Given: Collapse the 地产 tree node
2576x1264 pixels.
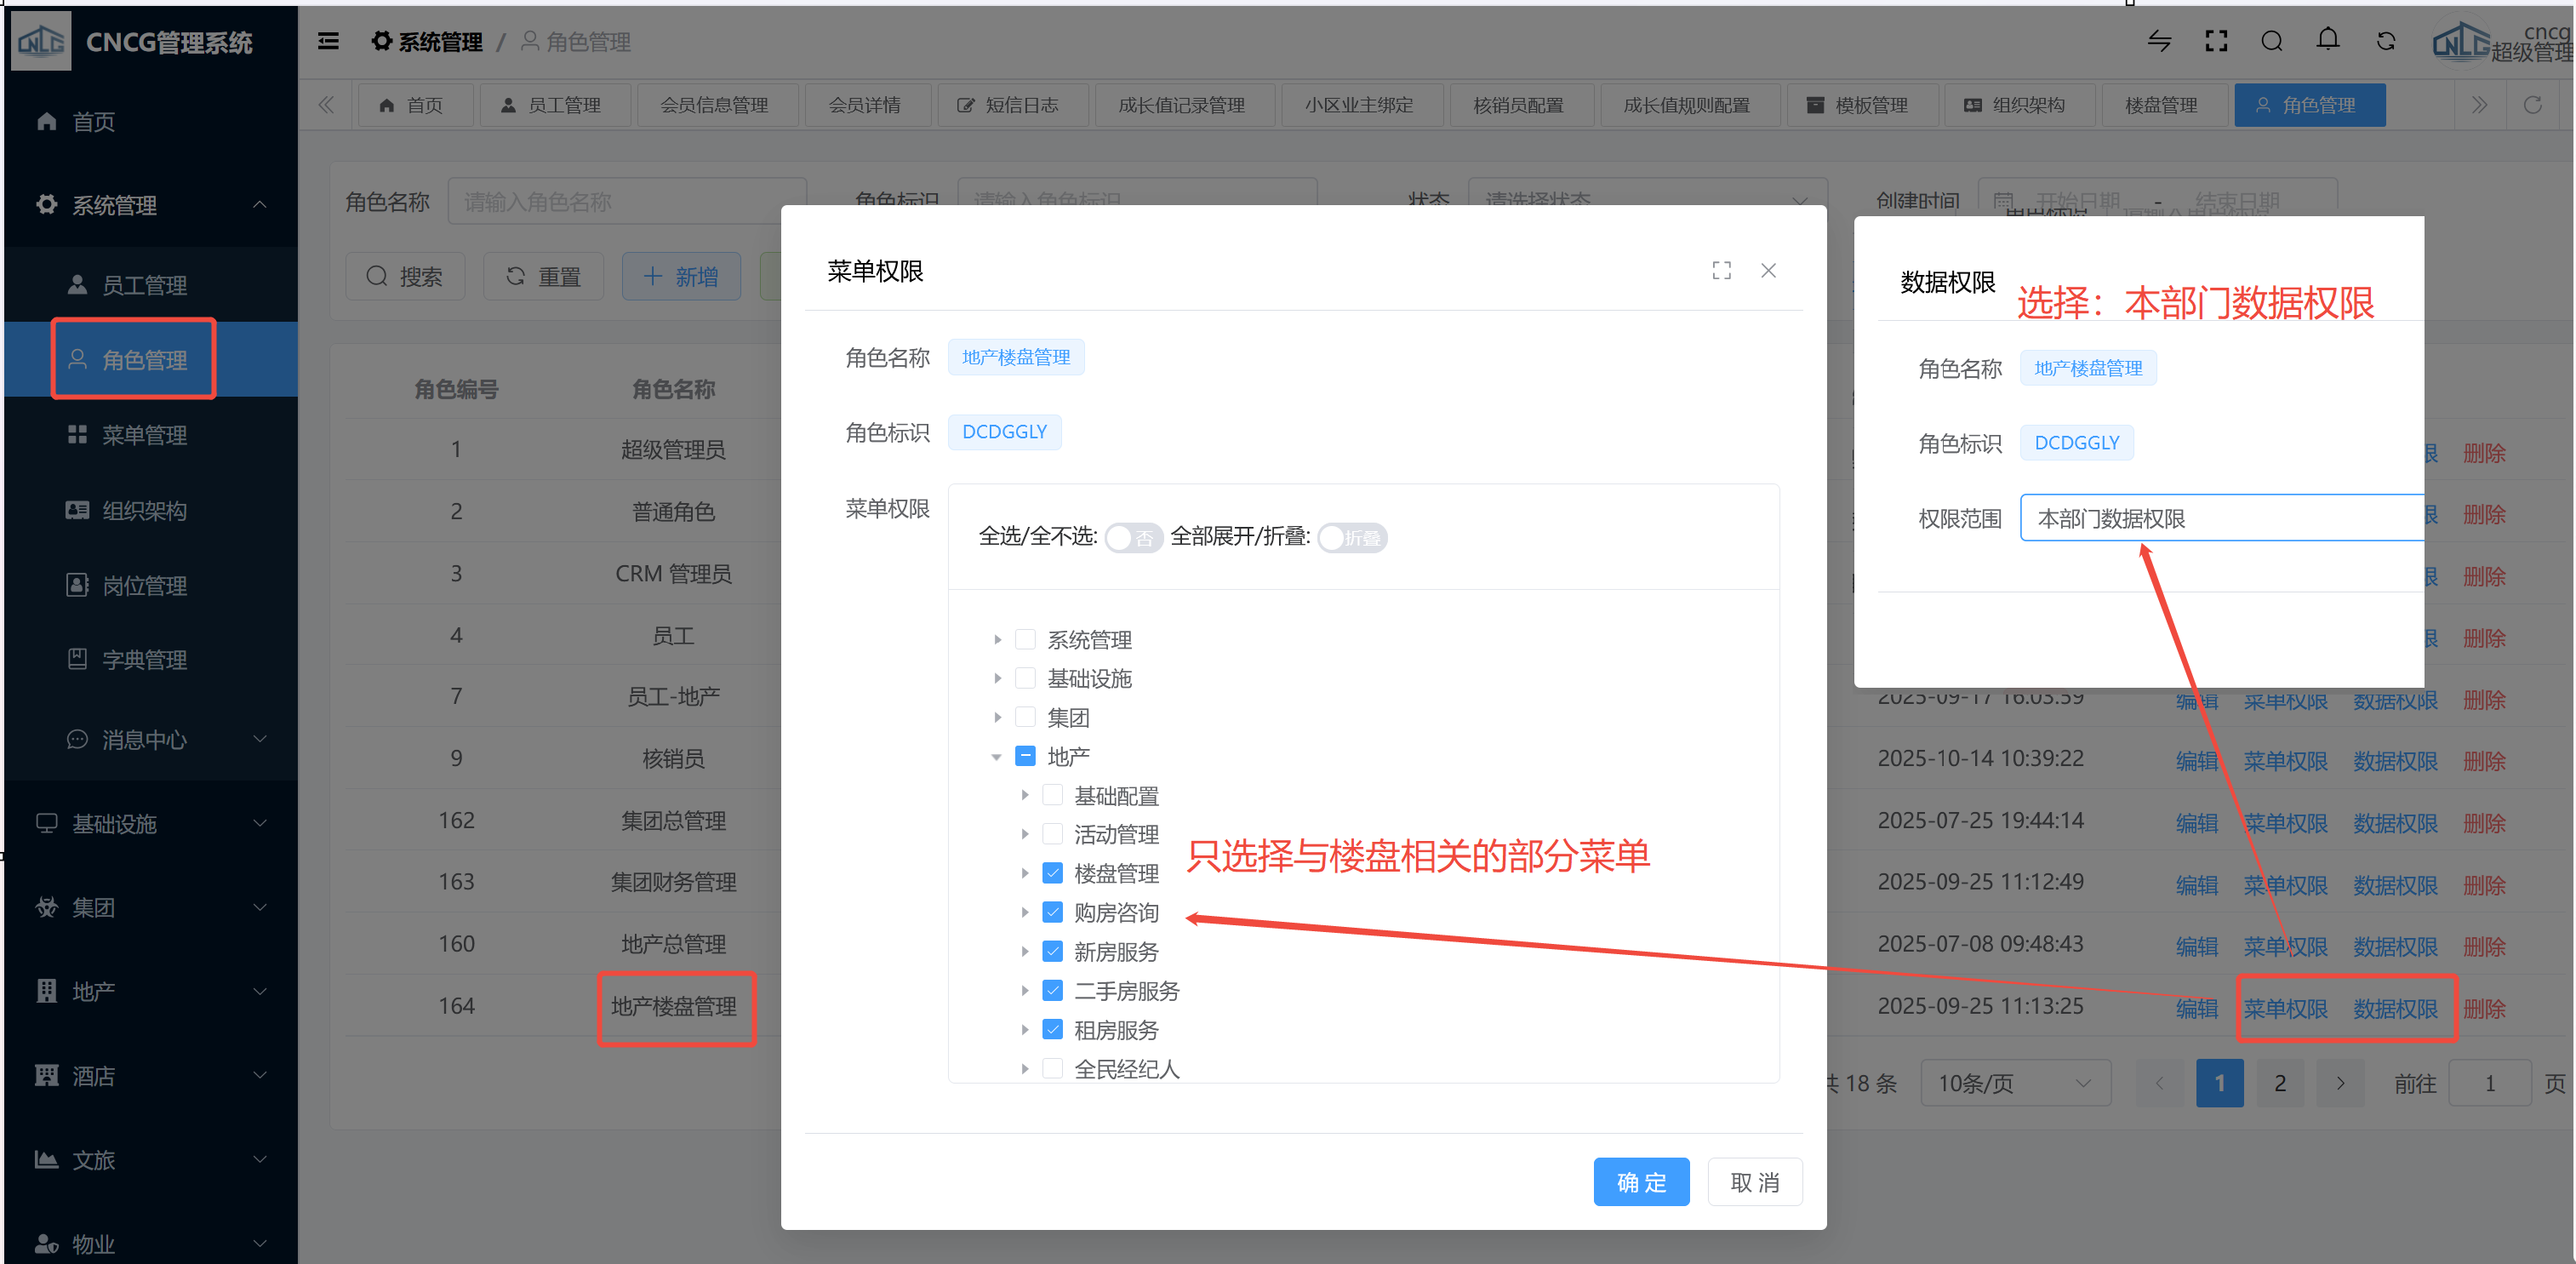Looking at the screenshot, I should [996, 757].
